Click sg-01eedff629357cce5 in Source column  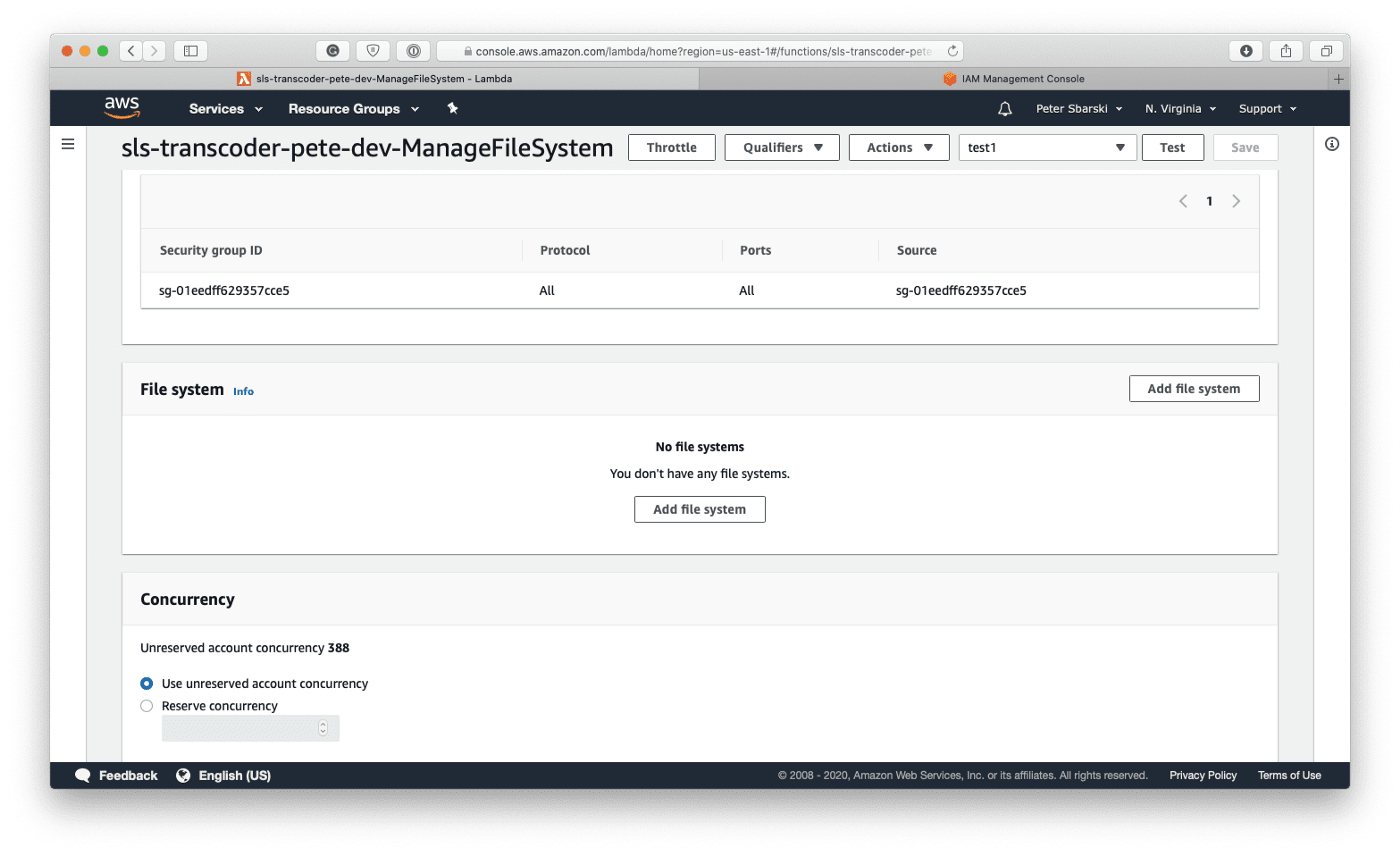(962, 291)
